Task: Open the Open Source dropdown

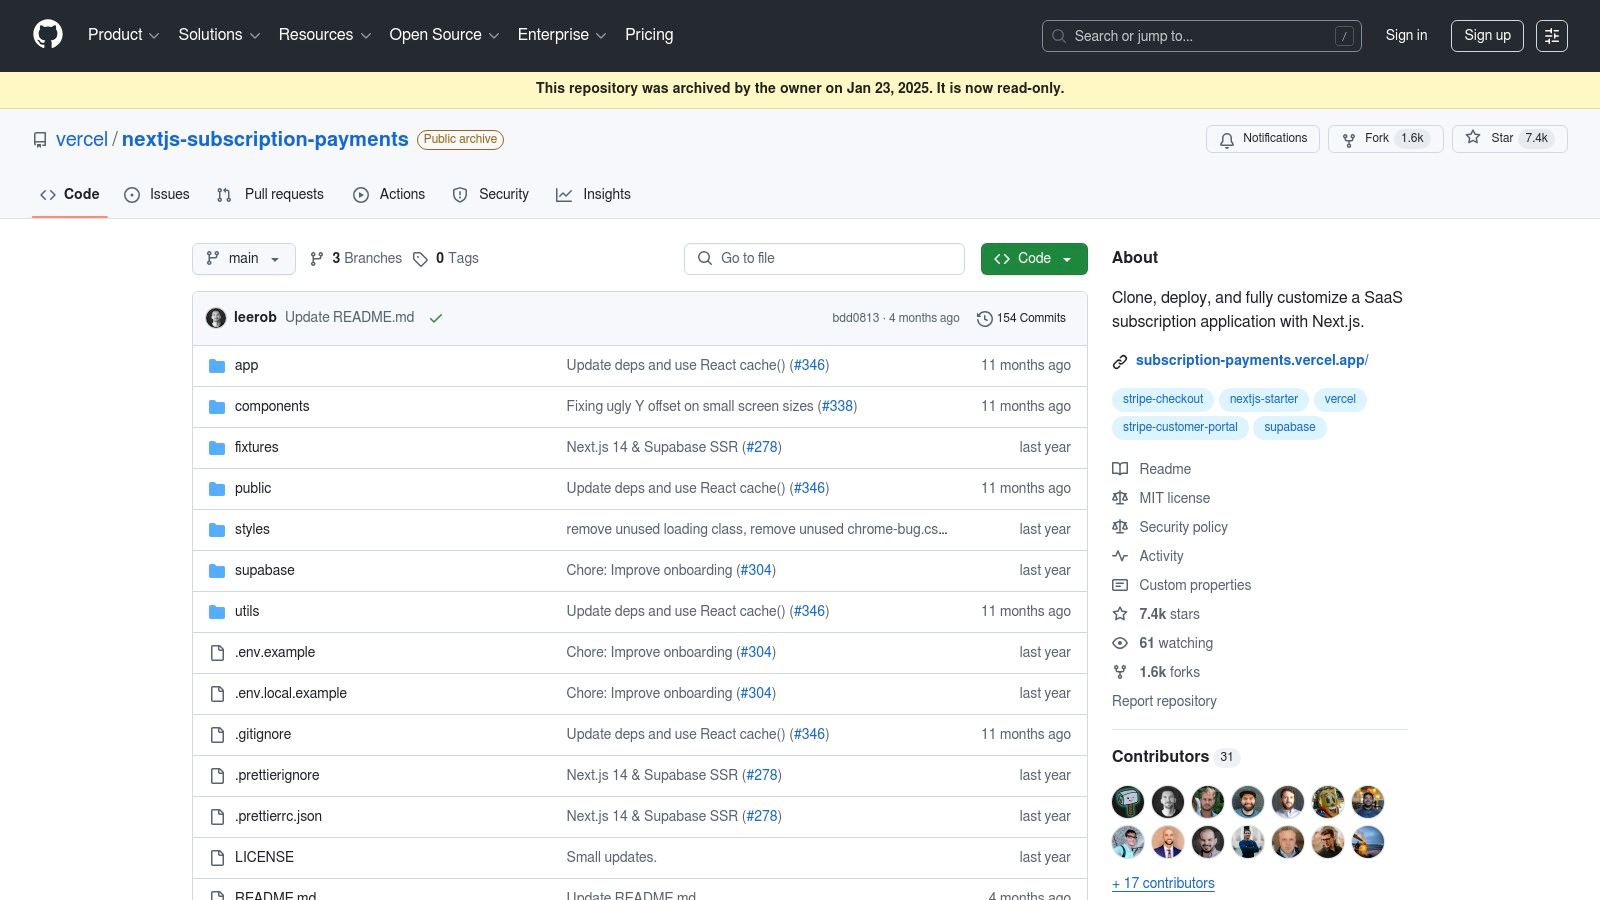Action: [x=444, y=35]
